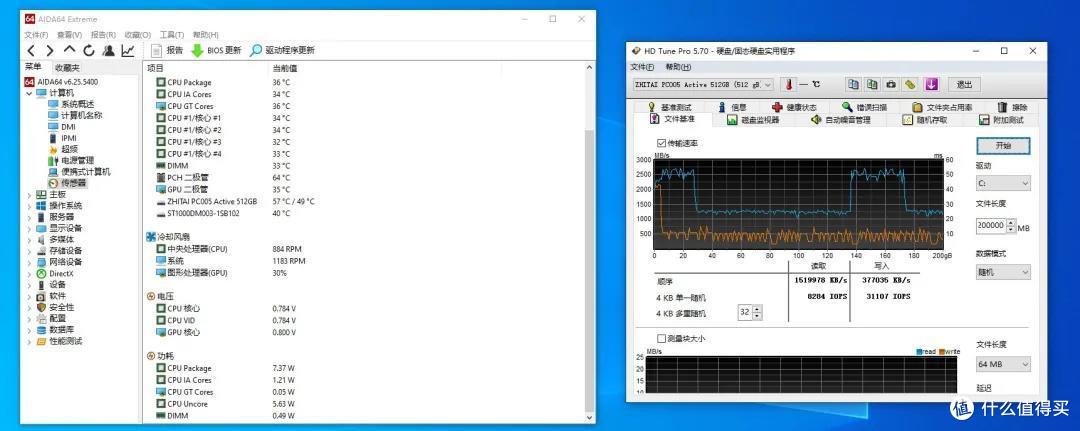Switch to the 基准测试 benchmark tab

click(x=669, y=107)
